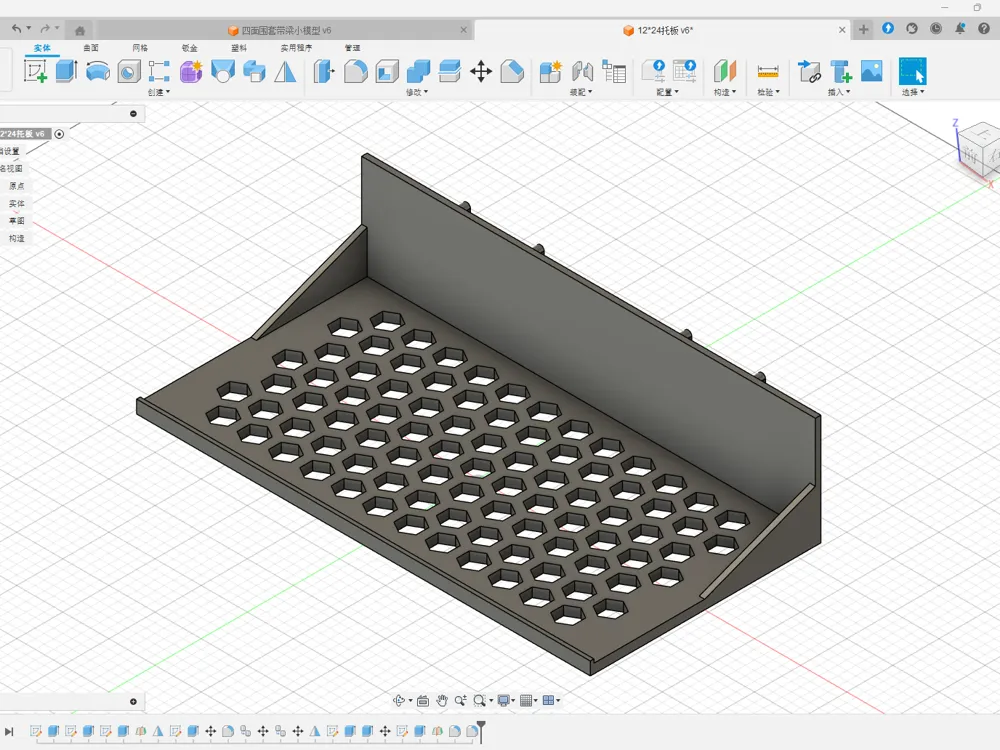Collapse the browser panel minus button
Image resolution: width=1000 pixels, height=750 pixels.
click(133, 114)
